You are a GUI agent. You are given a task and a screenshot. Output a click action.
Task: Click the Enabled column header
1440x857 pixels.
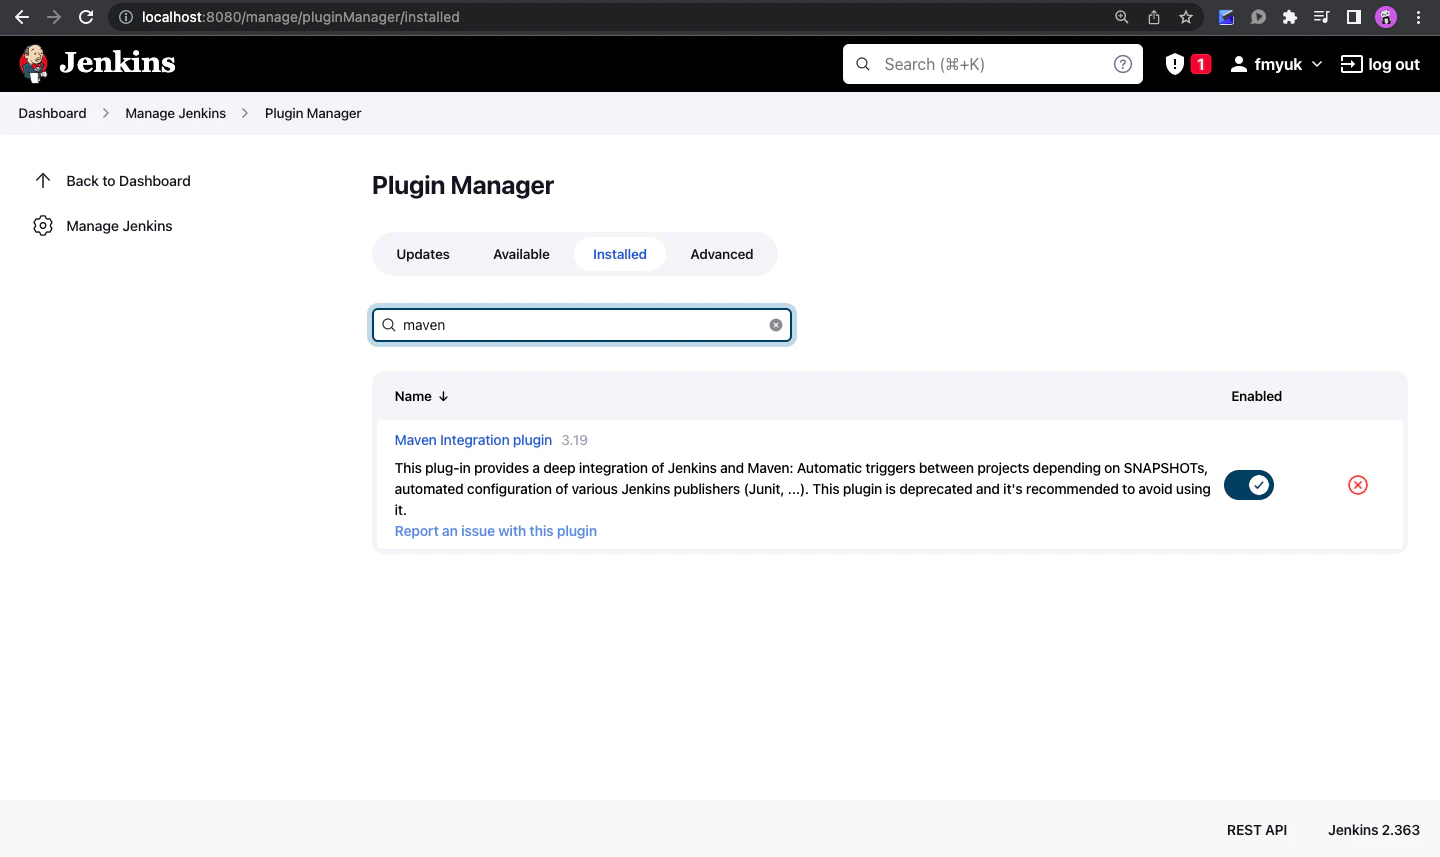(x=1256, y=396)
